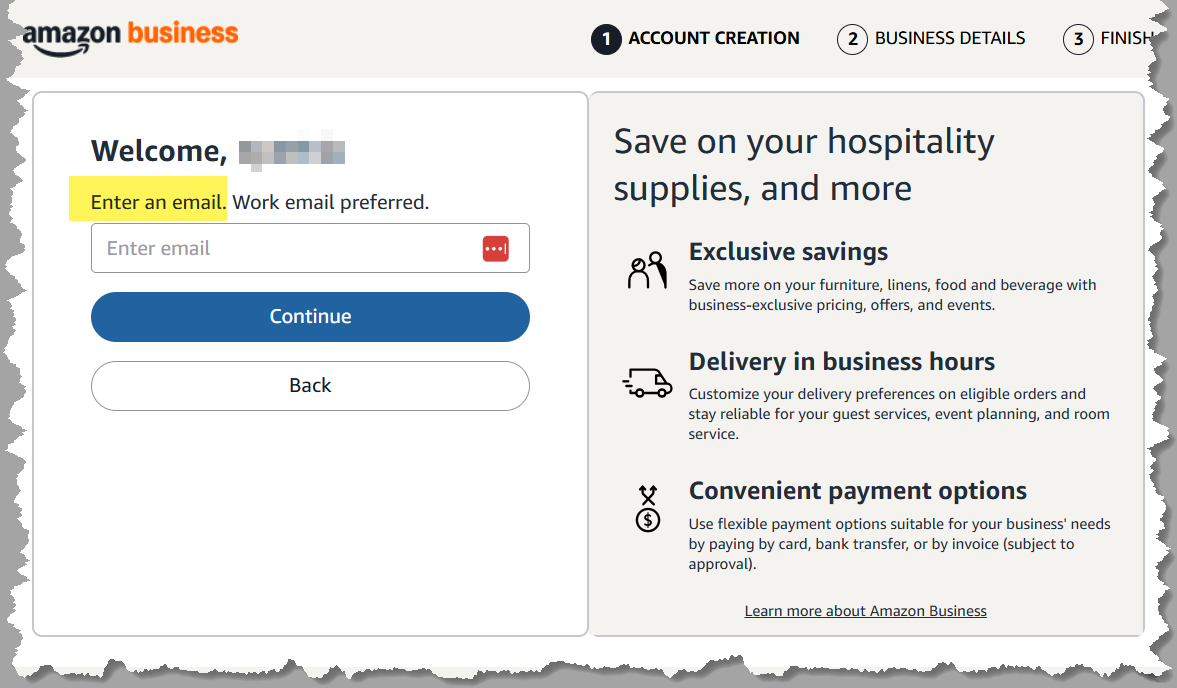Click the Amazon Business logo
Viewport: 1177px width, 688px height.
pos(130,36)
